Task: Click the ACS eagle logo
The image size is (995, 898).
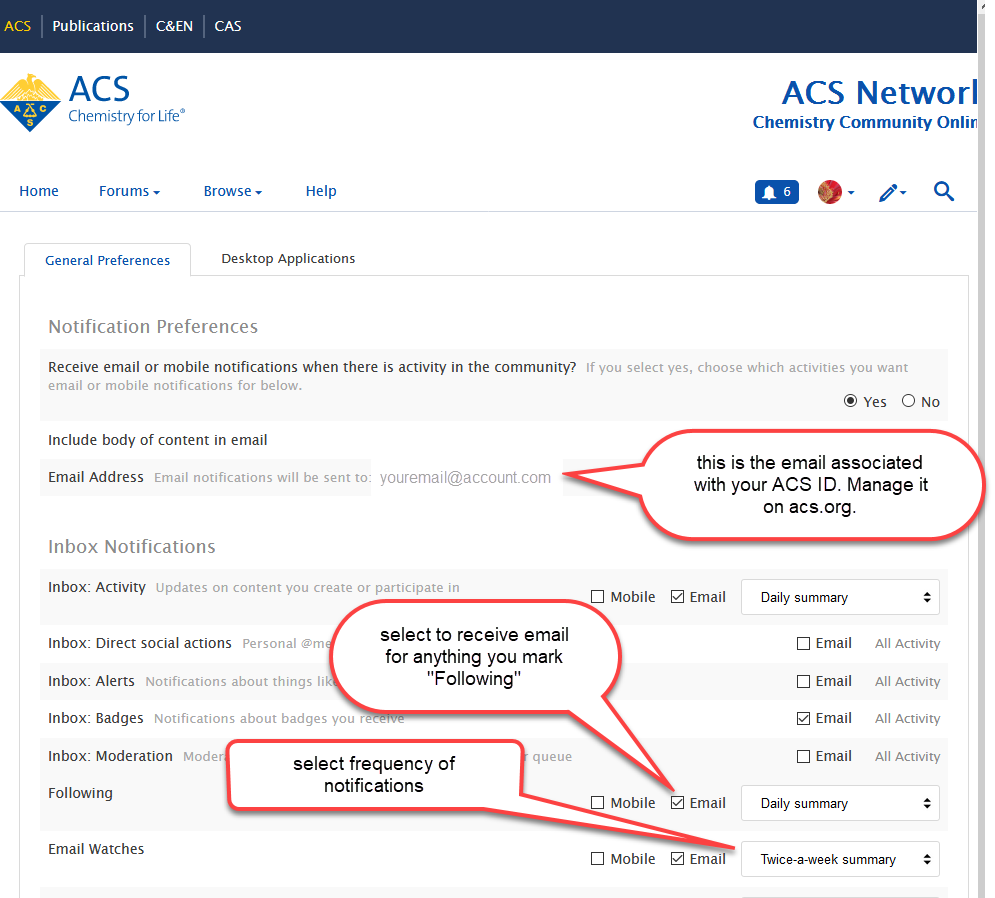Action: point(30,103)
